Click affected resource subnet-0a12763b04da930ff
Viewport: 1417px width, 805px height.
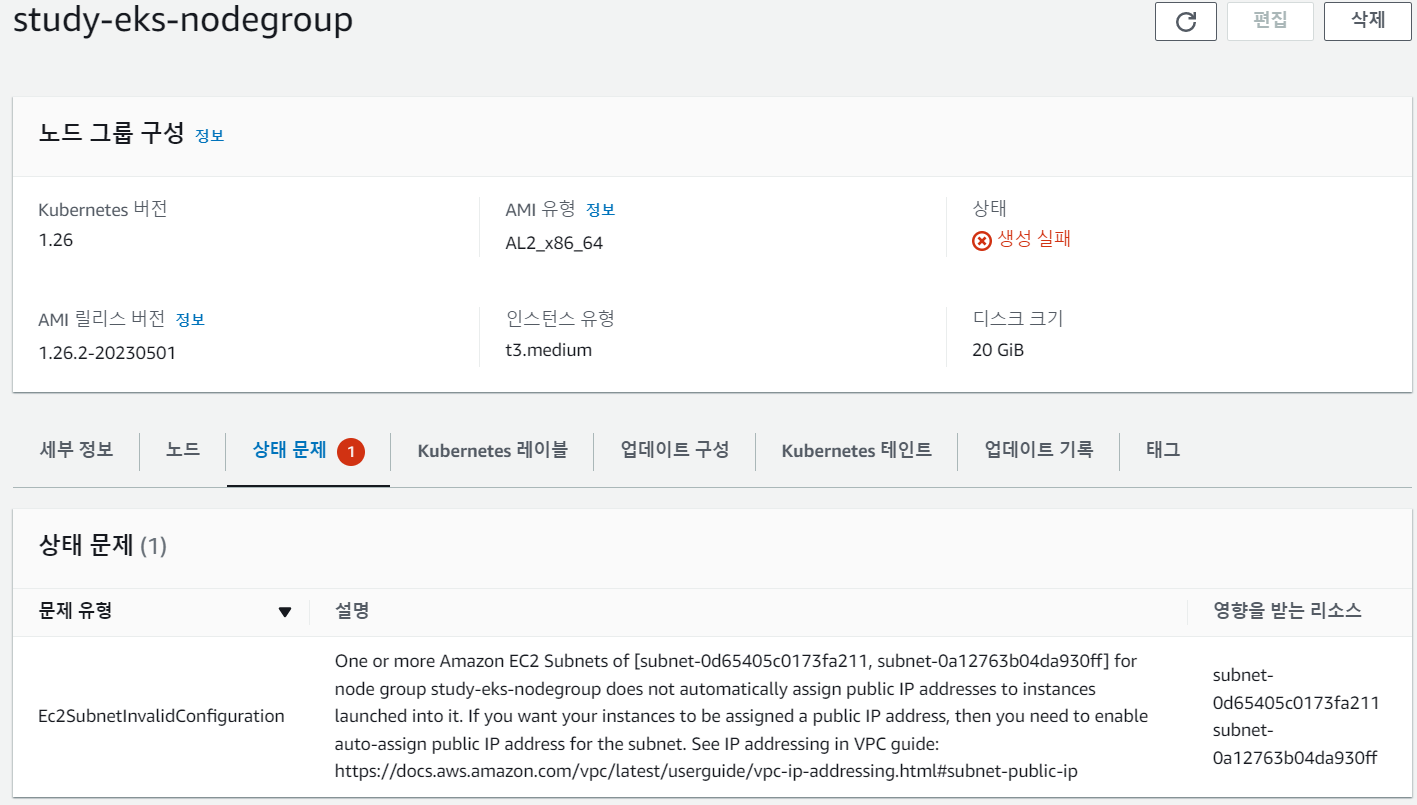coord(1295,744)
